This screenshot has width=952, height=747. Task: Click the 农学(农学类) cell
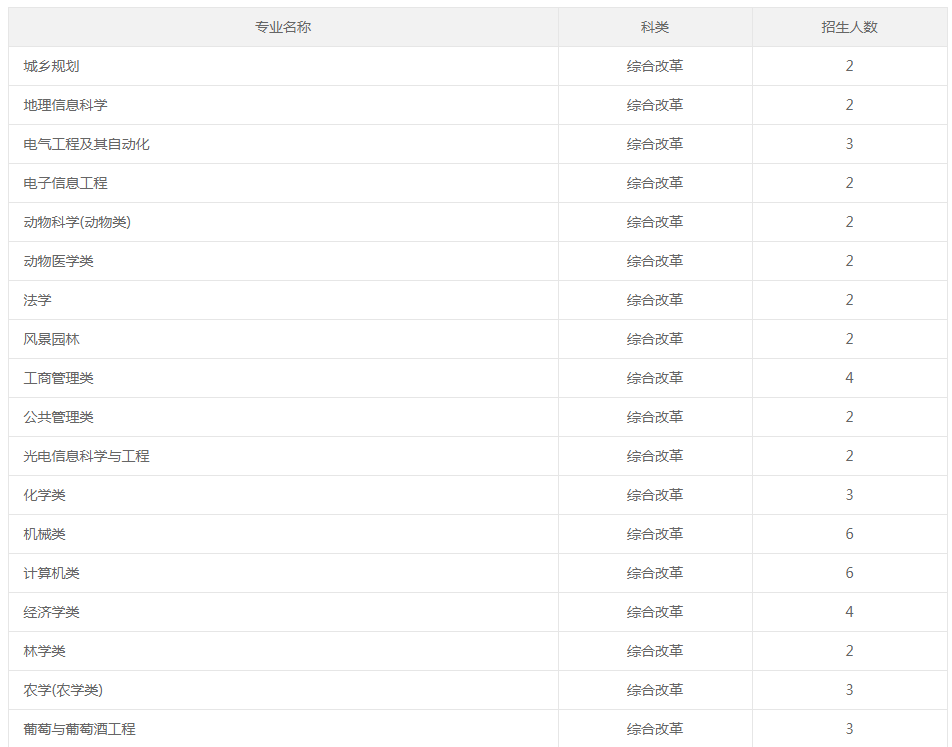point(63,690)
